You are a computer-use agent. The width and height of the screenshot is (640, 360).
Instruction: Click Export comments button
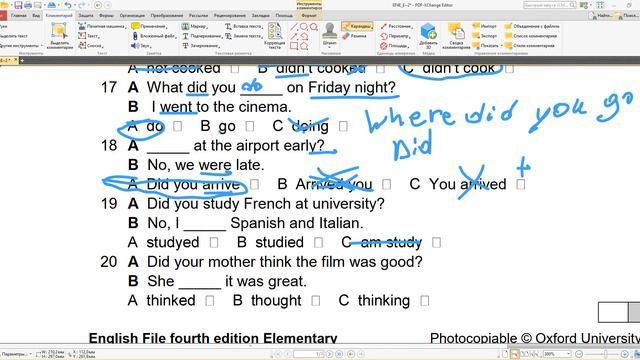point(484,36)
